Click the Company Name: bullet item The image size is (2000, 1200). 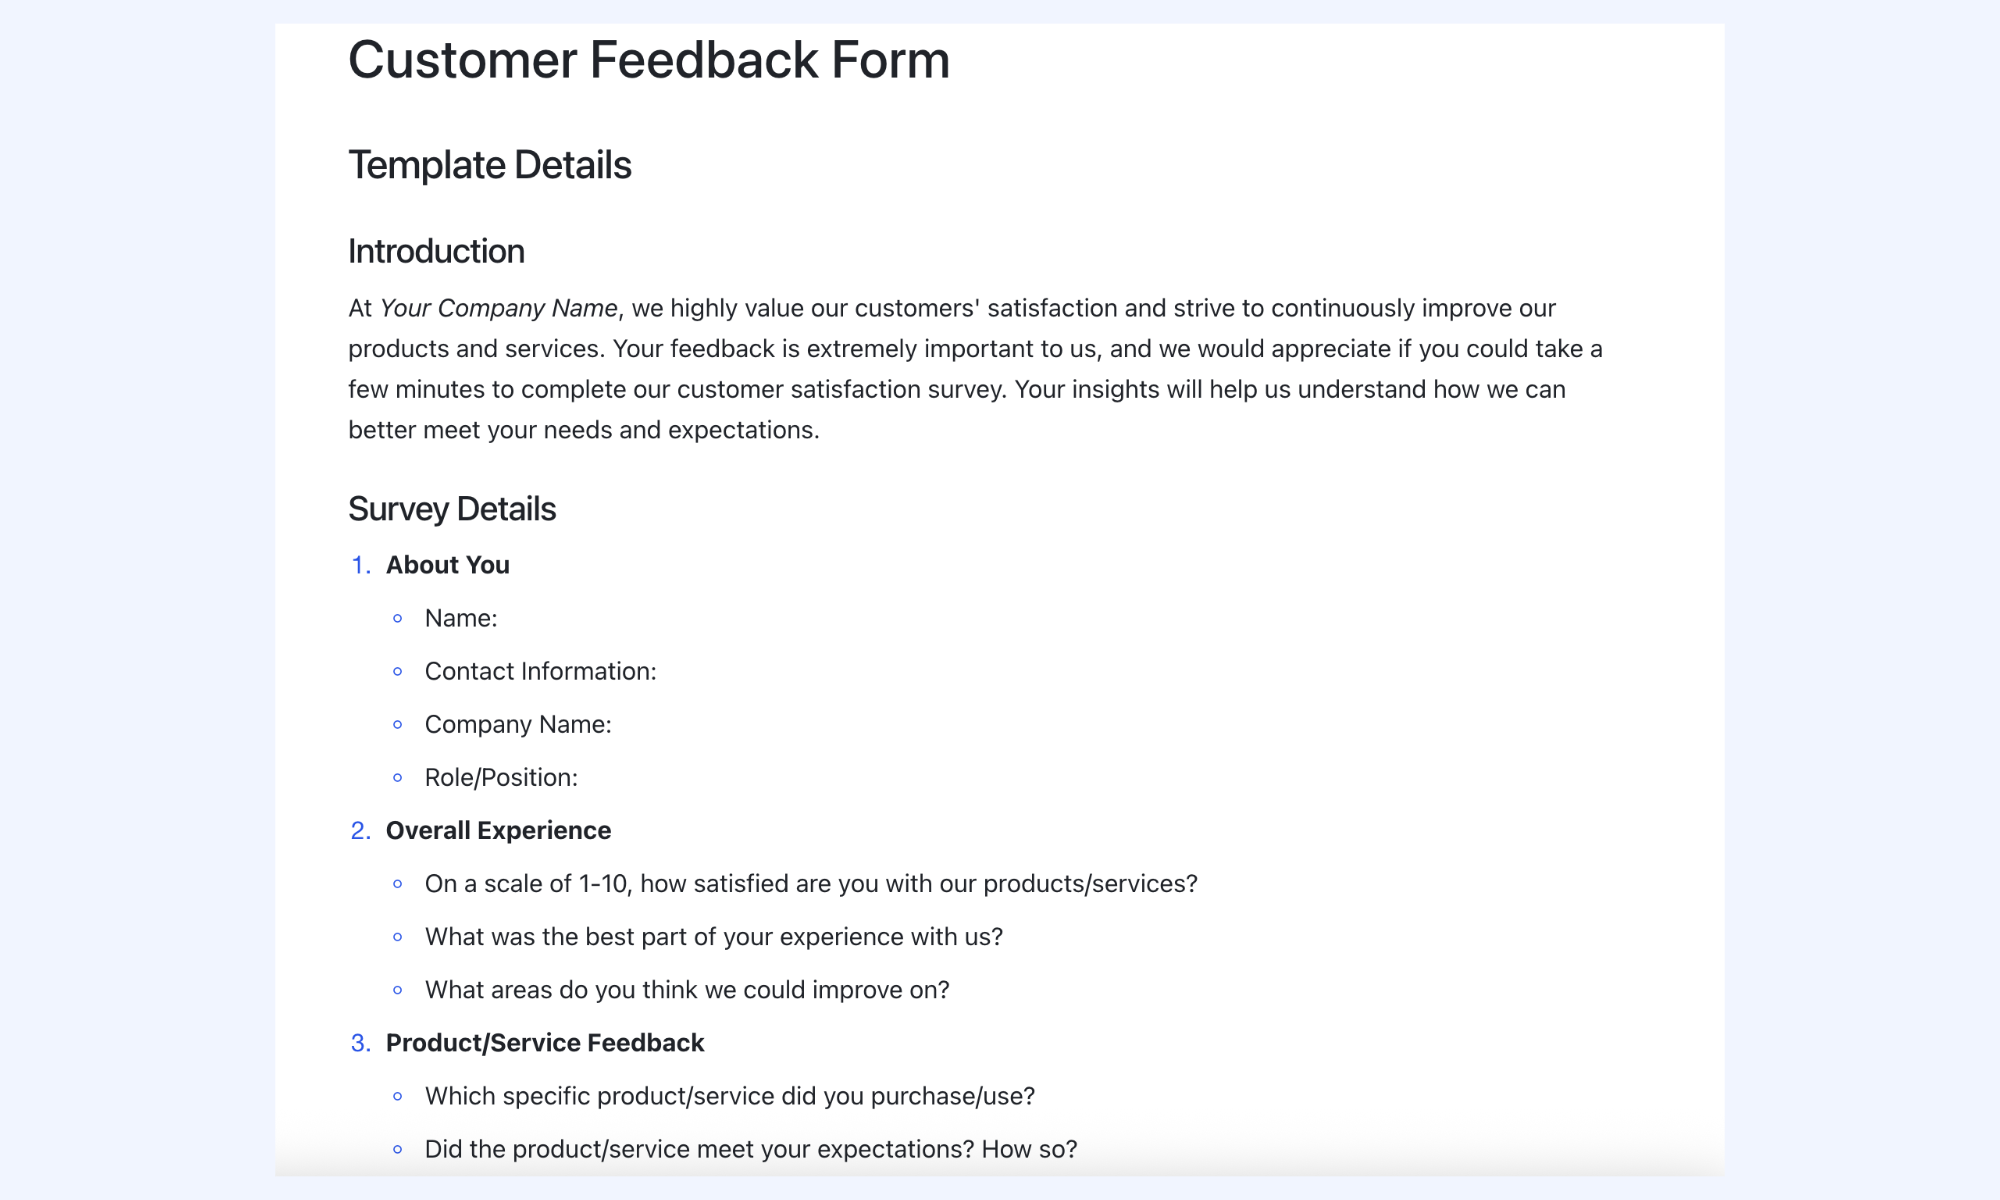click(x=518, y=724)
